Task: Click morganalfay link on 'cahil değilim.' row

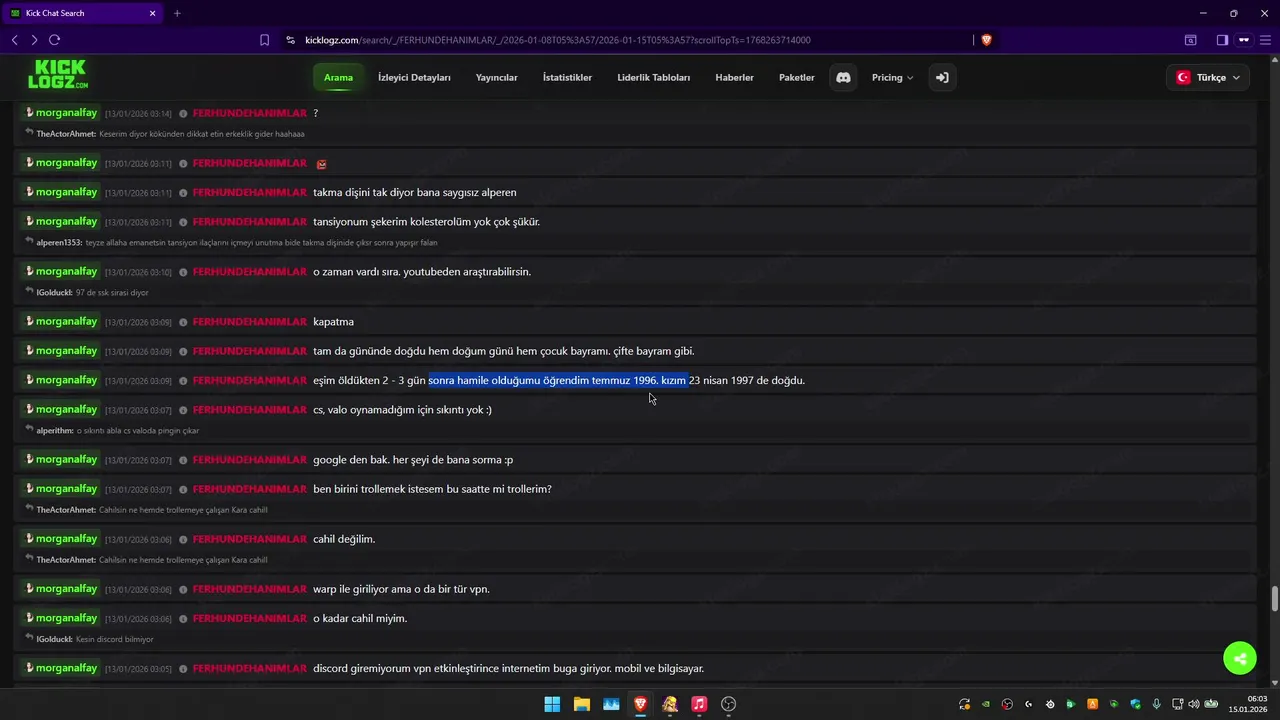Action: coord(67,539)
